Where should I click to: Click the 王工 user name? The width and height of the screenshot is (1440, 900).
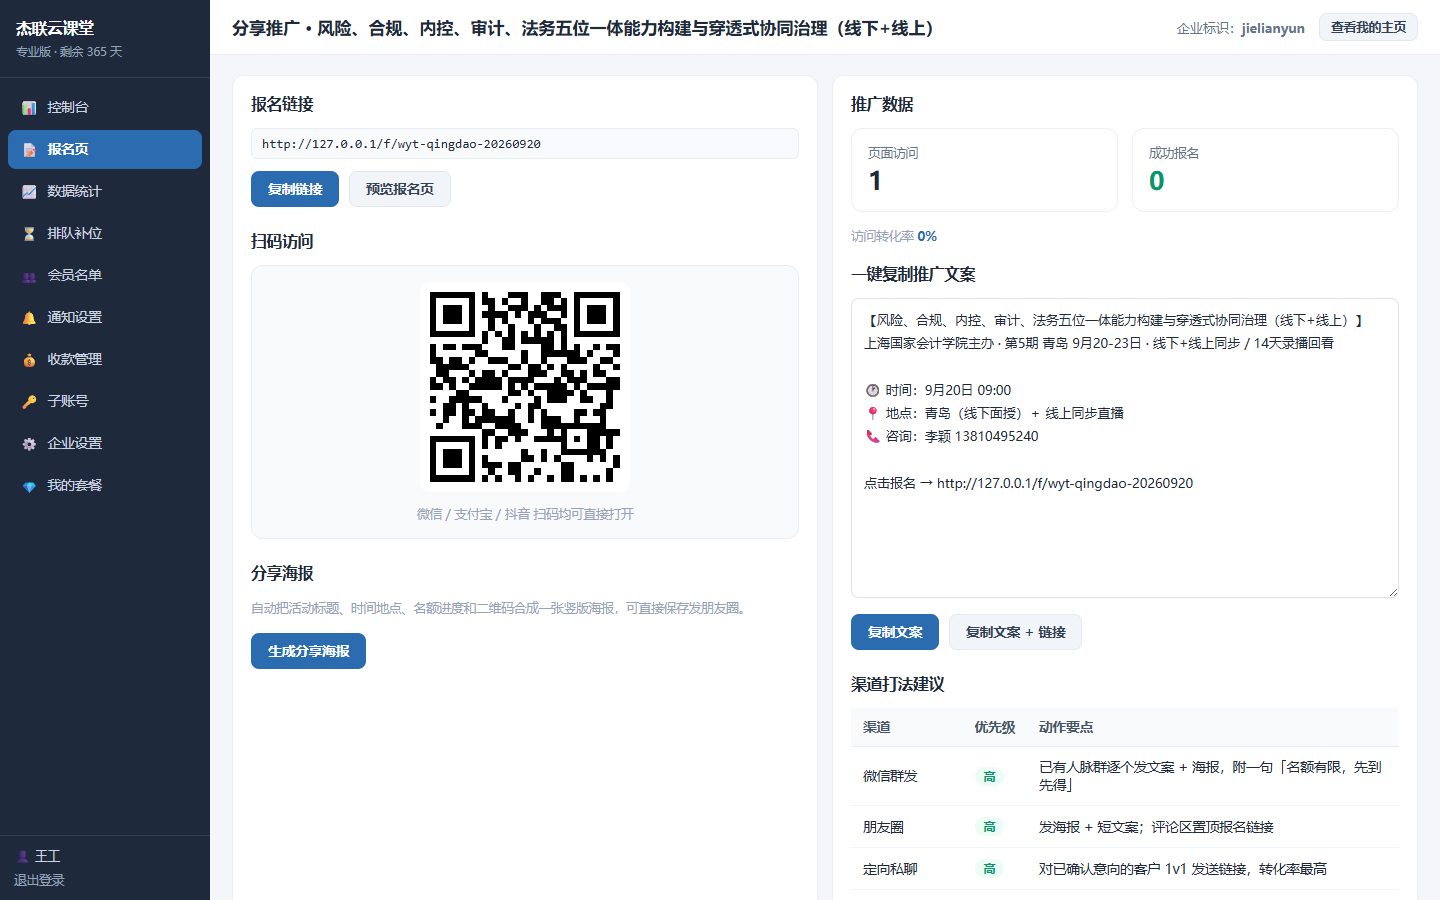tap(48, 856)
